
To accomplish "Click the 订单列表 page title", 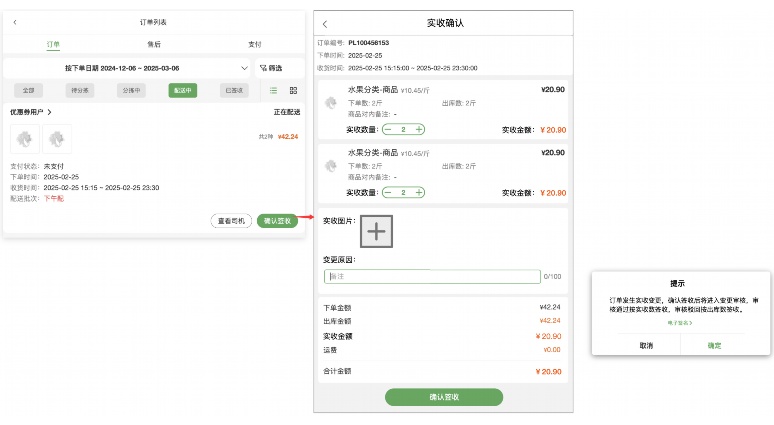I will [153, 22].
